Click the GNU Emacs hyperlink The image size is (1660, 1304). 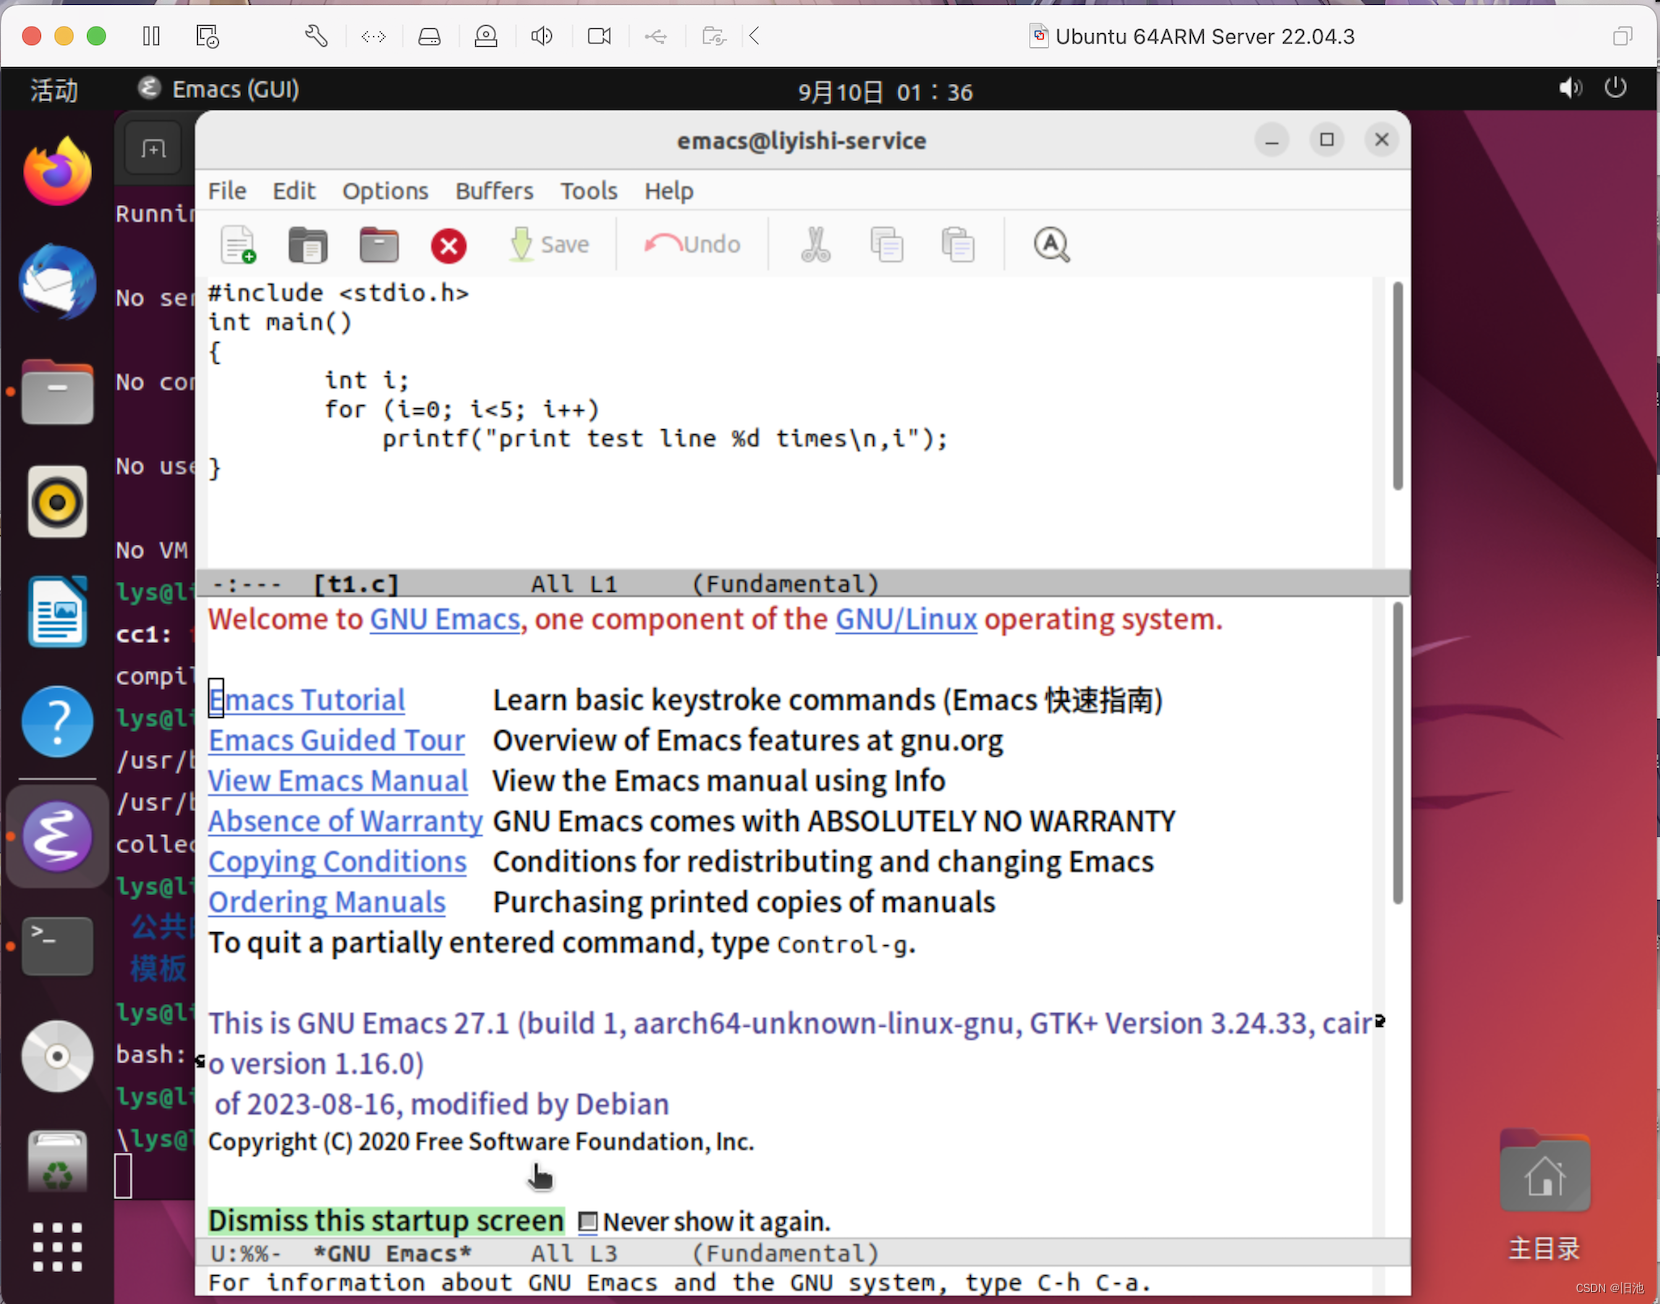pyautogui.click(x=445, y=620)
